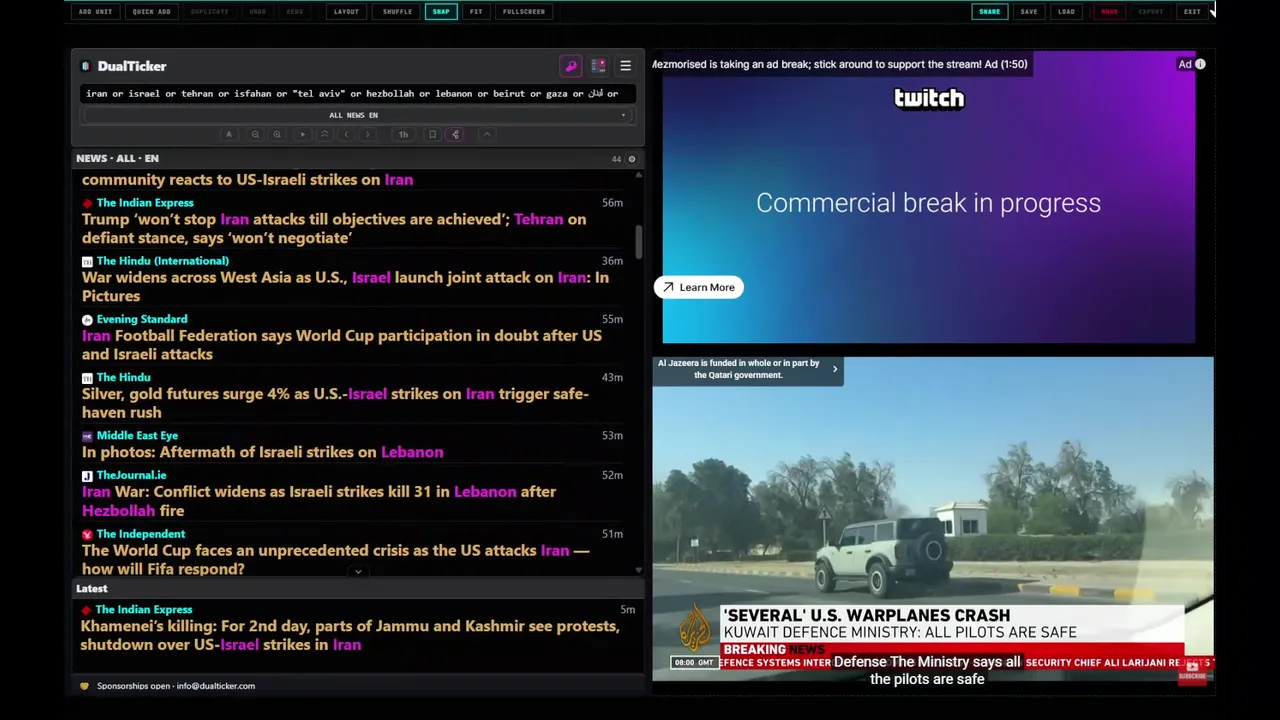Viewport: 1280px width, 720px height.
Task: Click the Al Jazeera live video
Action: (x=933, y=518)
